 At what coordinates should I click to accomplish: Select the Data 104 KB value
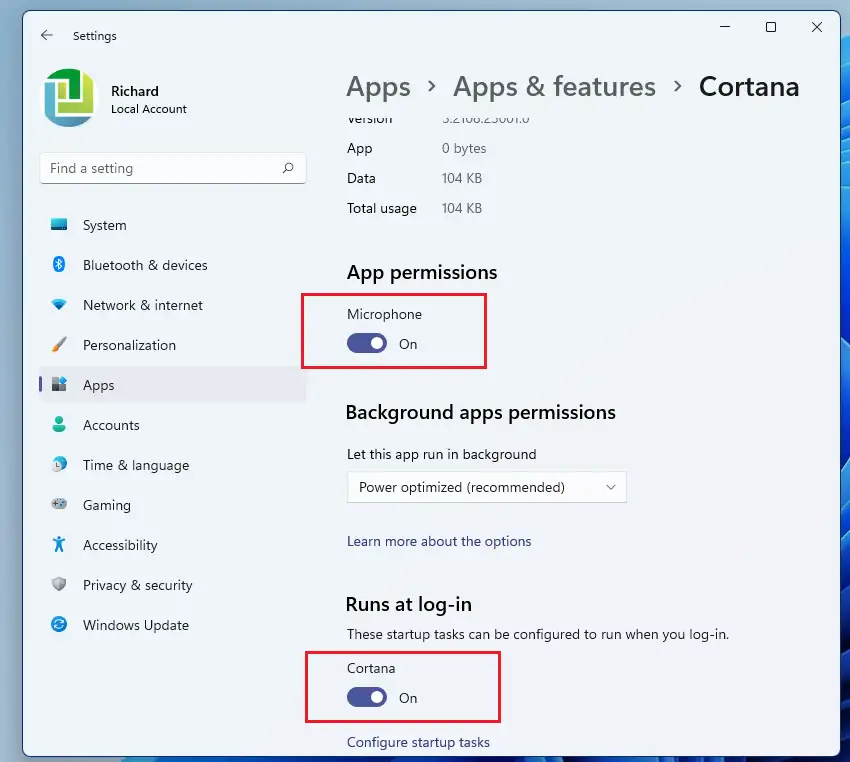point(461,178)
